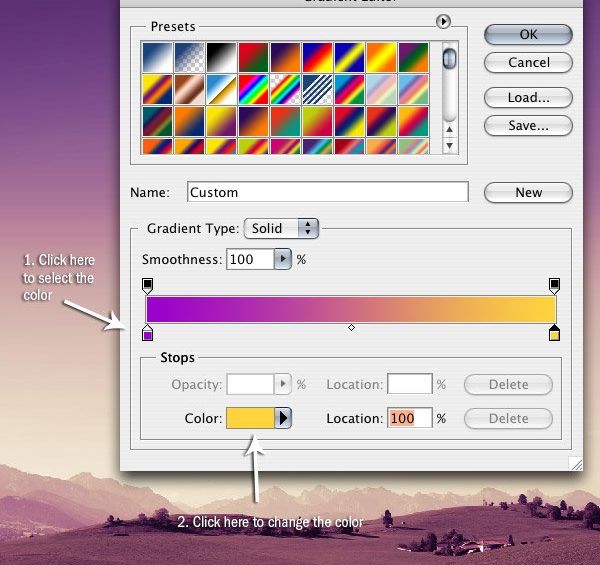Create a new preset with New
This screenshot has height=565, width=600.
point(528,192)
